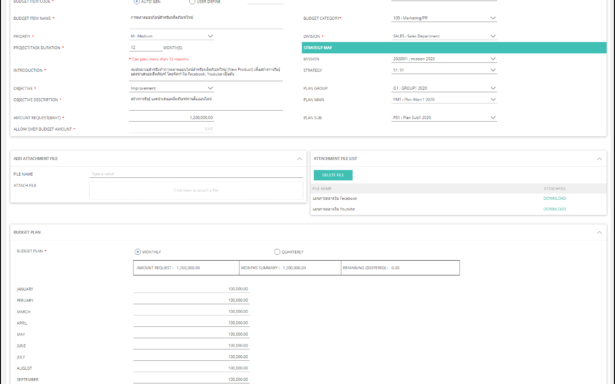Click the Months Summary value box

click(x=290, y=268)
